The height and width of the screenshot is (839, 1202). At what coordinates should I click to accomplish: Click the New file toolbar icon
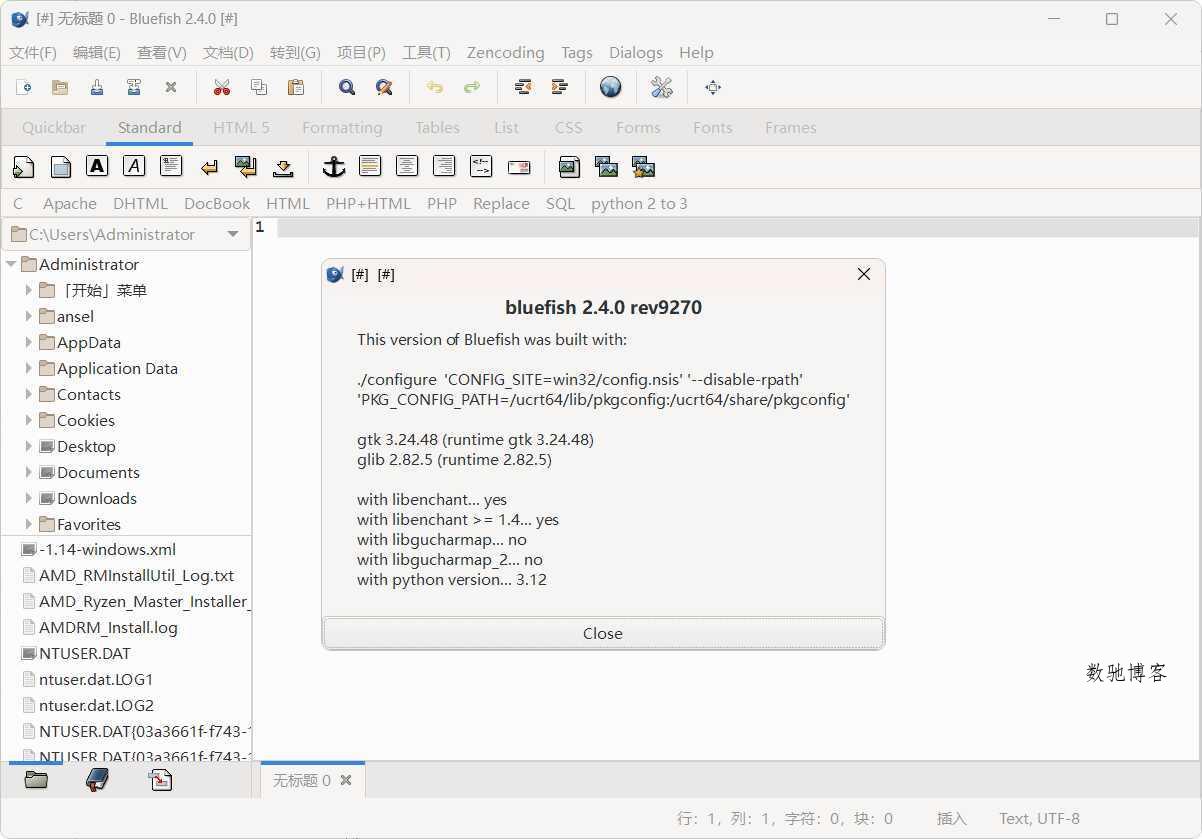pos(23,87)
